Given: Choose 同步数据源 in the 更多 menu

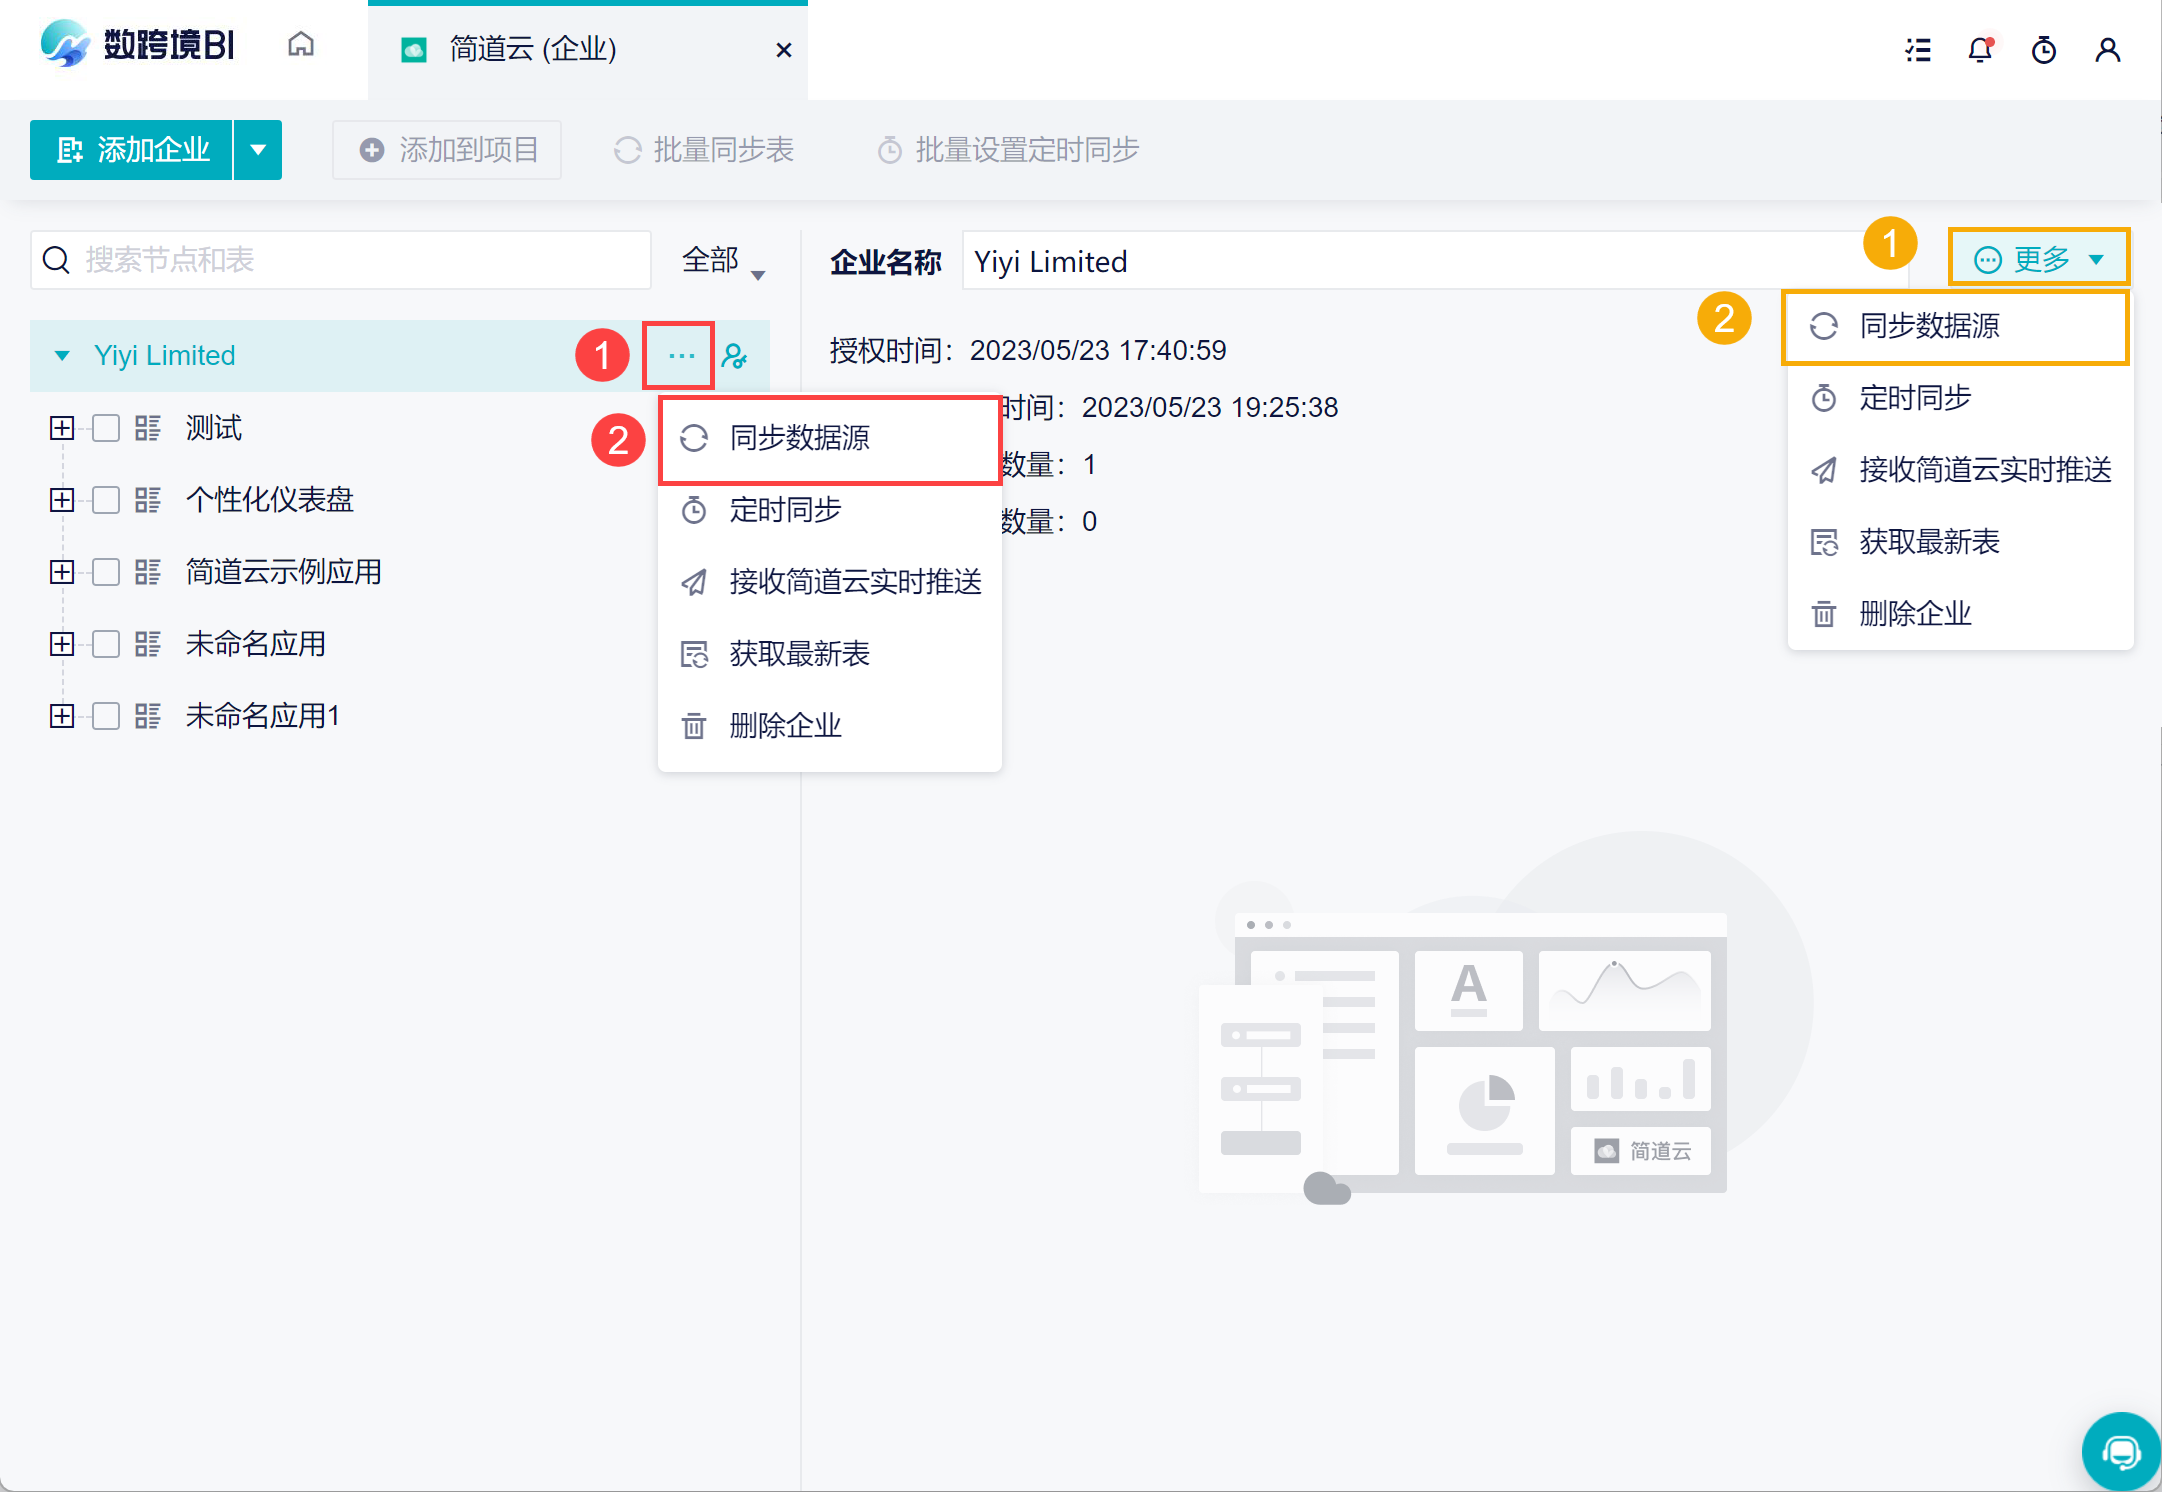Looking at the screenshot, I should [x=1960, y=326].
